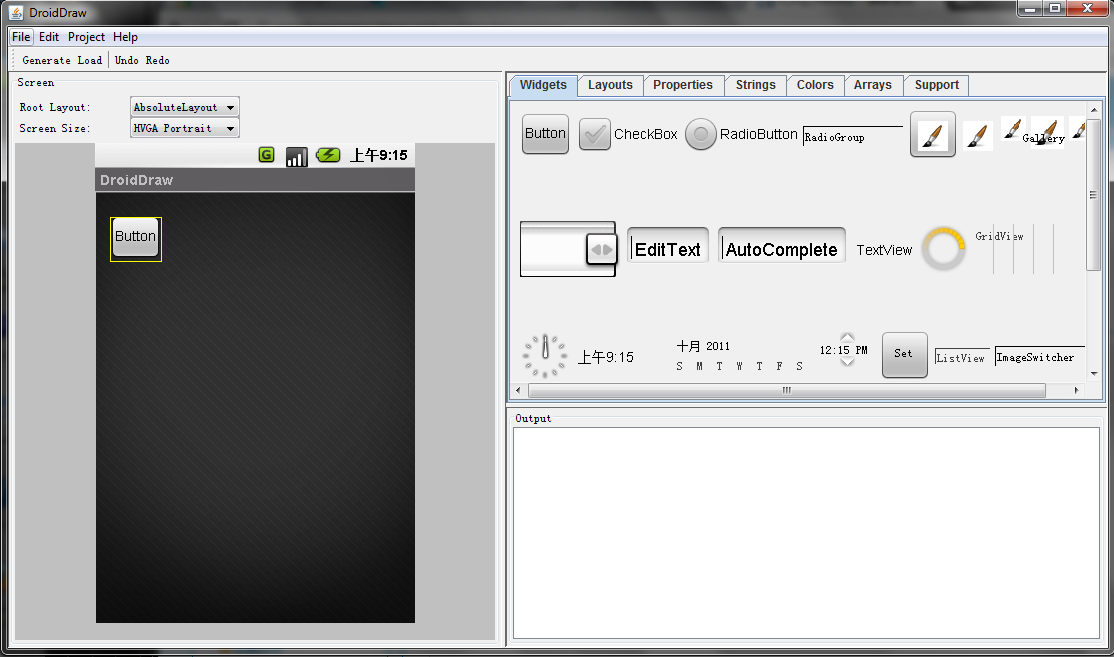
Task: Switch to the Strings tab
Action: point(755,85)
